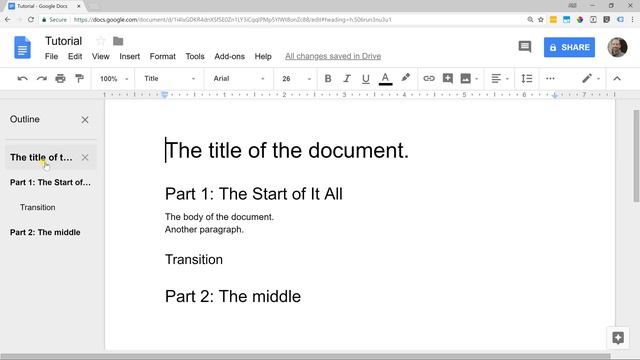This screenshot has width=640, height=360.
Task: Insert a link using the link icon
Action: (x=429, y=78)
